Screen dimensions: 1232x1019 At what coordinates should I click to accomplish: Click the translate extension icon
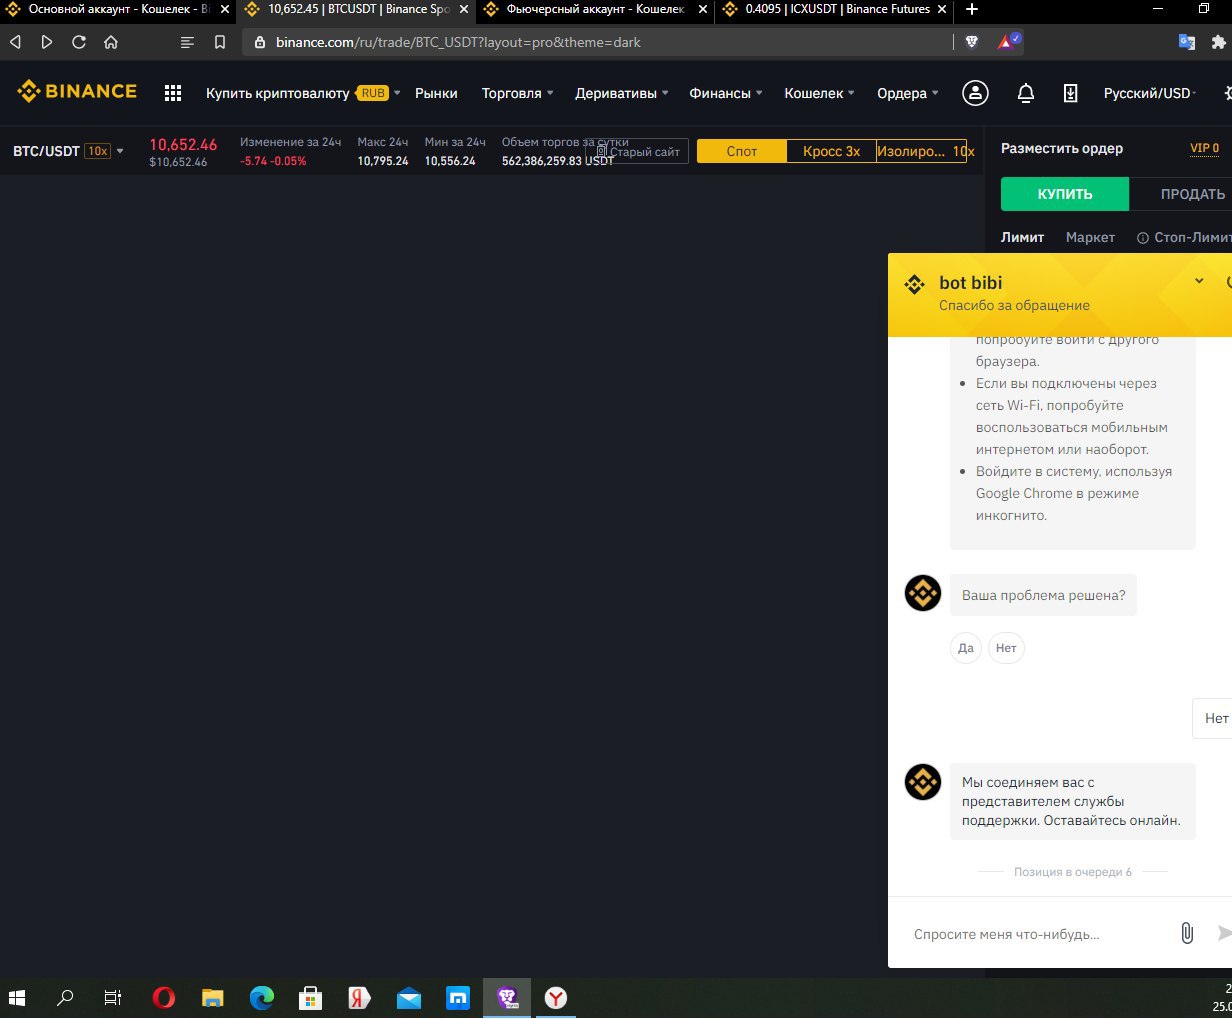click(x=1187, y=42)
